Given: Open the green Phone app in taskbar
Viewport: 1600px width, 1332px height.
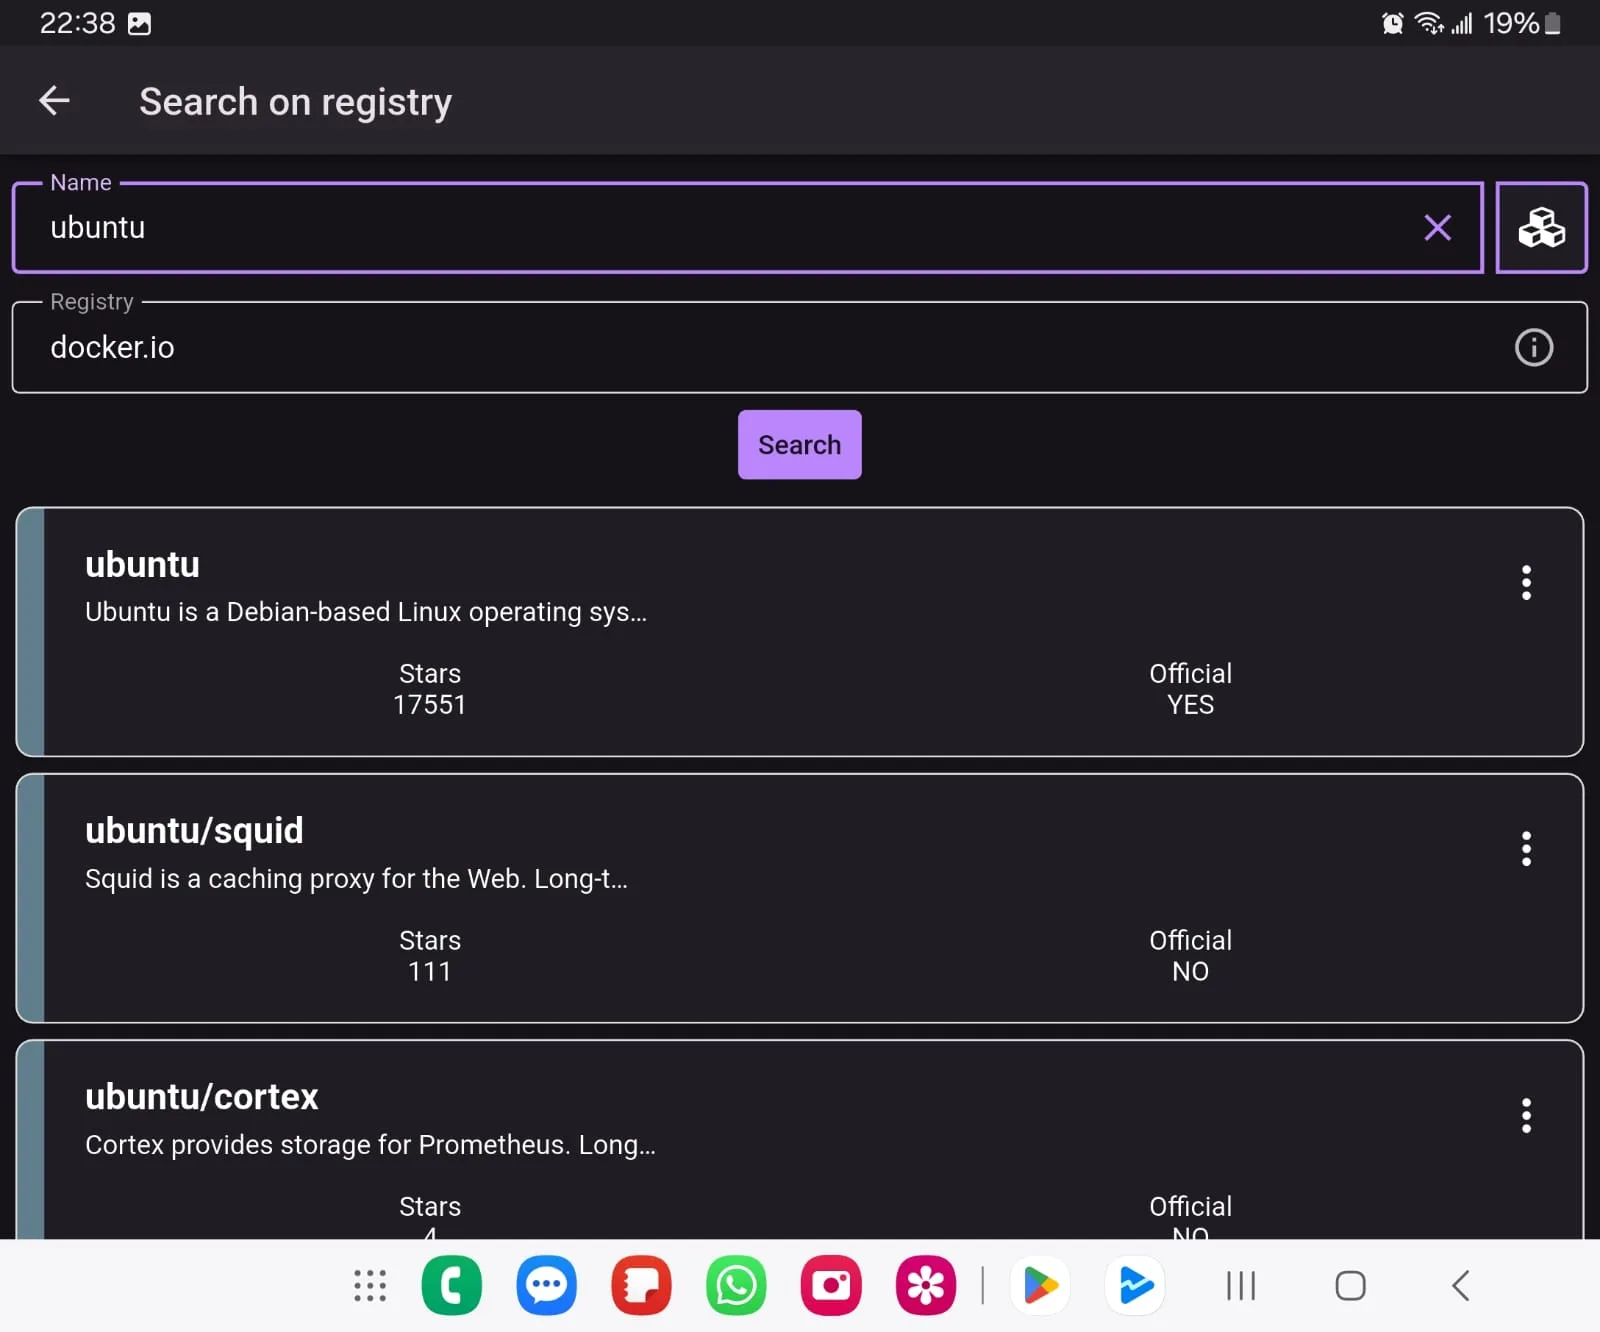Looking at the screenshot, I should (x=452, y=1286).
